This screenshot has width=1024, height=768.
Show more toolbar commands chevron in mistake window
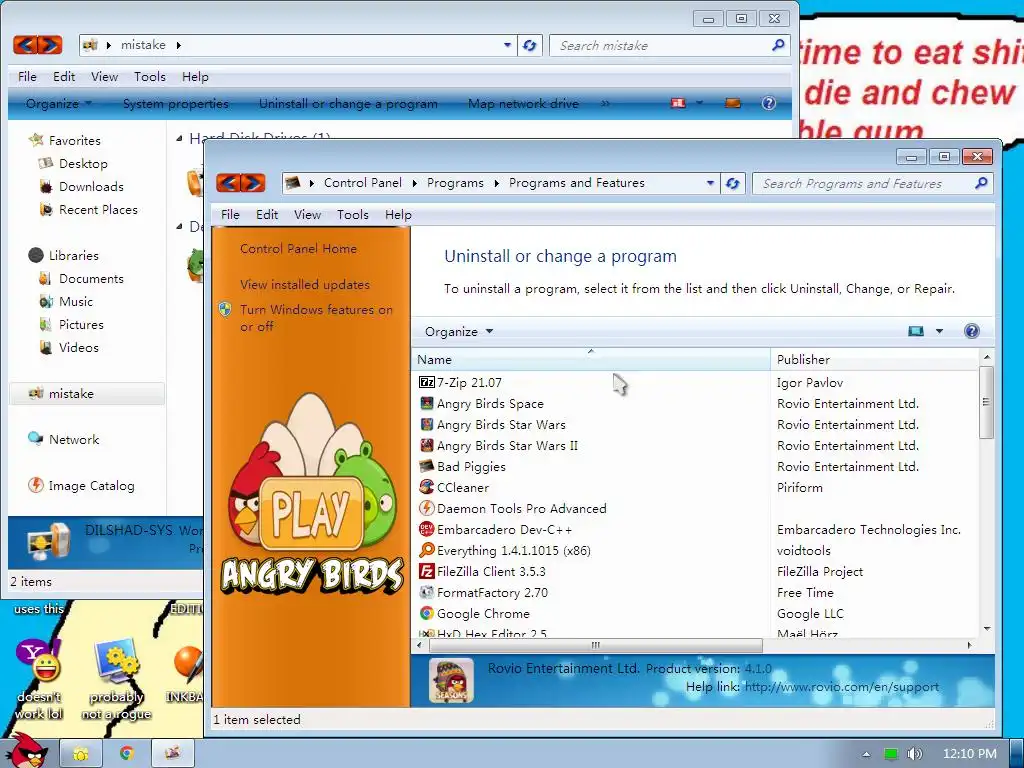605,103
